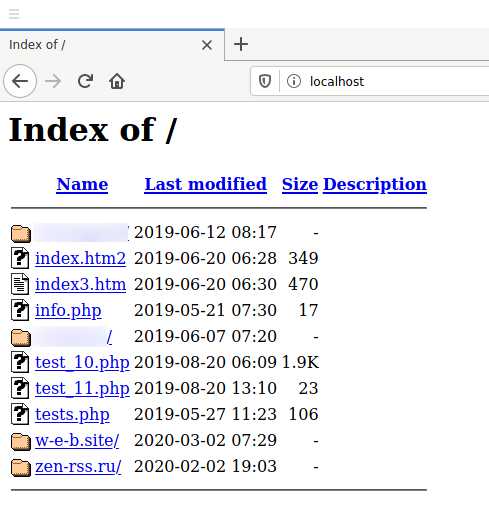The image size is (489, 509).
Task: Go to the home page icon
Action: coord(117,81)
